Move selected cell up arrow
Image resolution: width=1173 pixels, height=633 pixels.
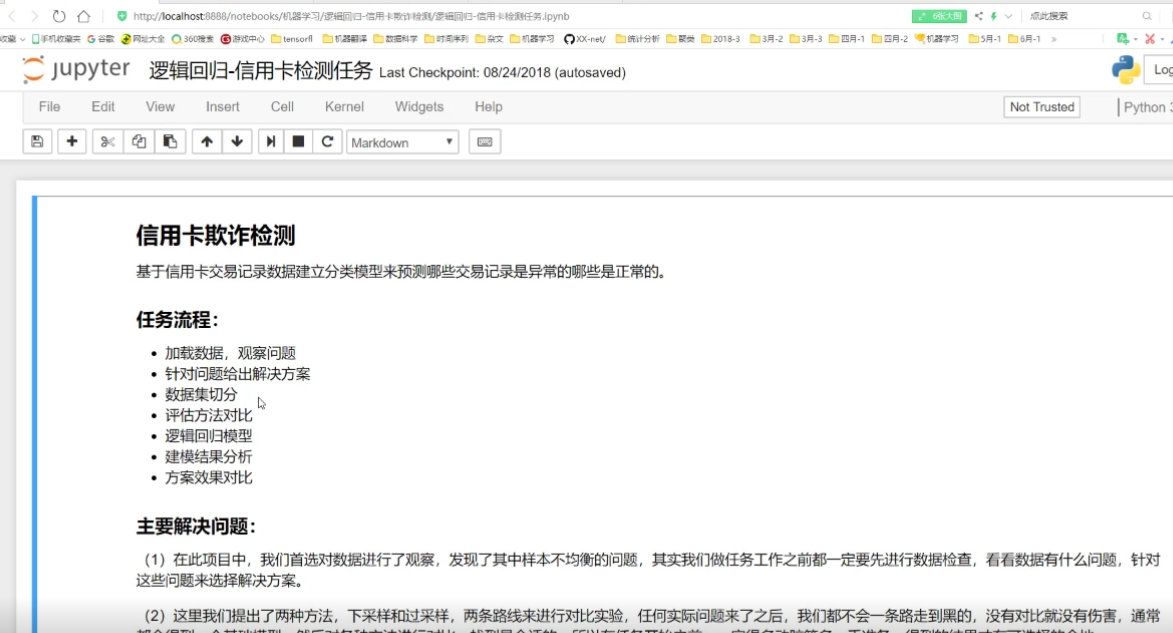(x=207, y=142)
